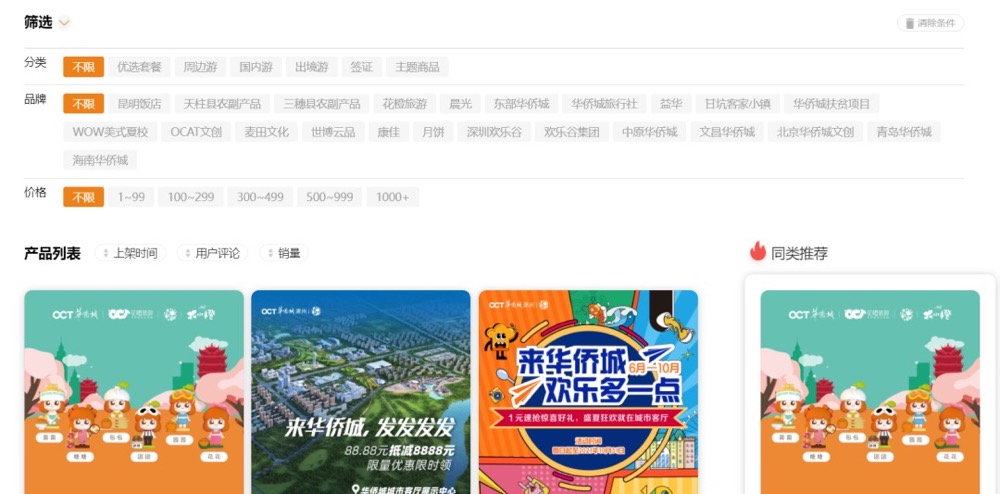Pick the 甘坑客家小镇 brand filter
Screen dimensions: 1000x494
[x=738, y=103]
